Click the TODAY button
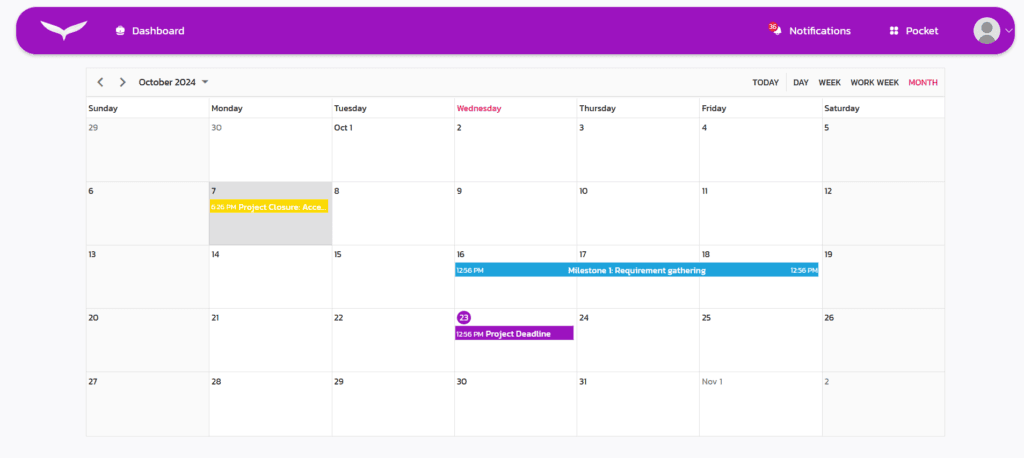Image resolution: width=1024 pixels, height=458 pixels. [765, 82]
